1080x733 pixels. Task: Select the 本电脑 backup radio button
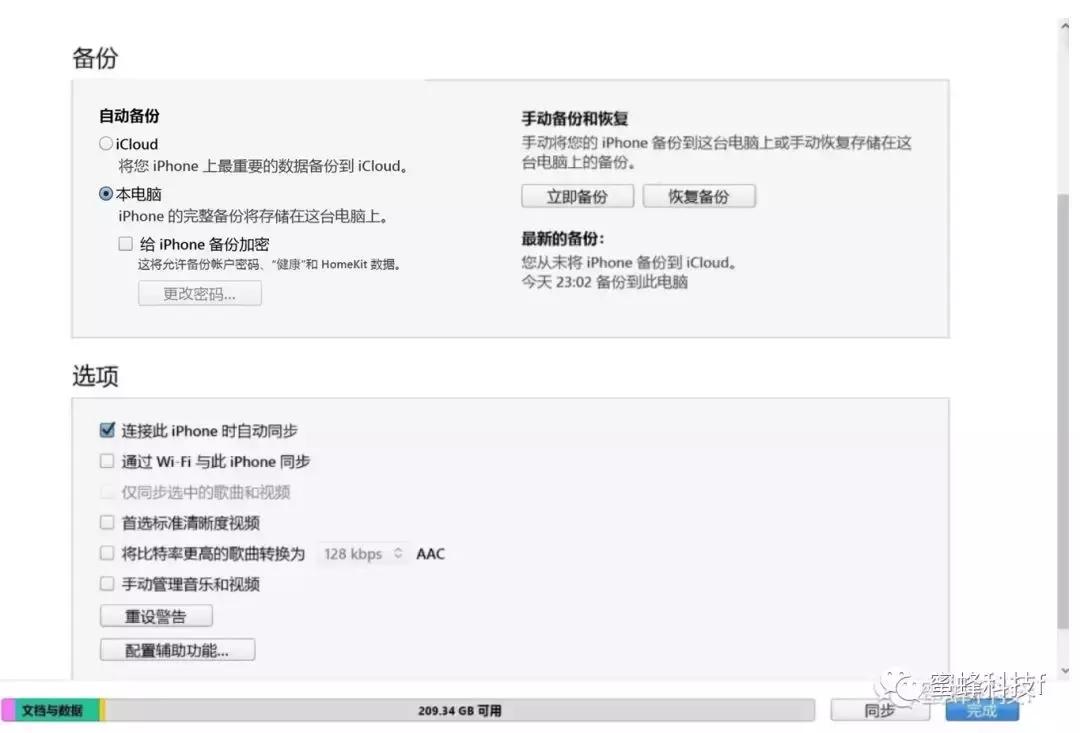[105, 194]
